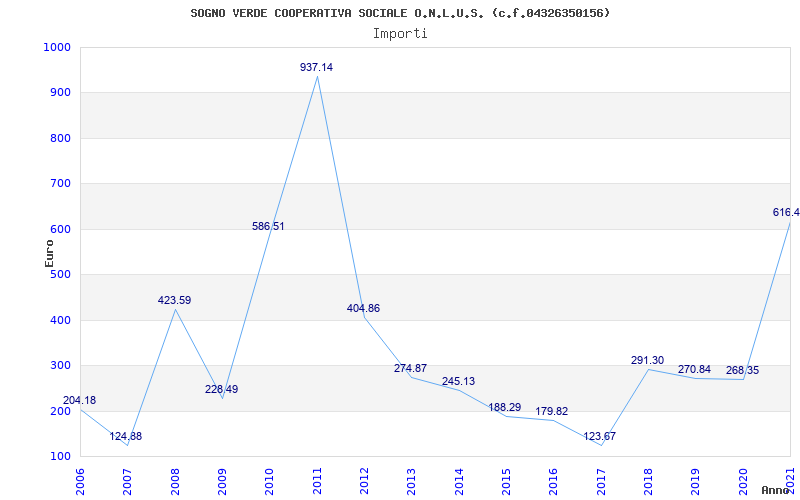The image size is (800, 500).
Task: Select the 270.84 data label
Action: click(694, 369)
